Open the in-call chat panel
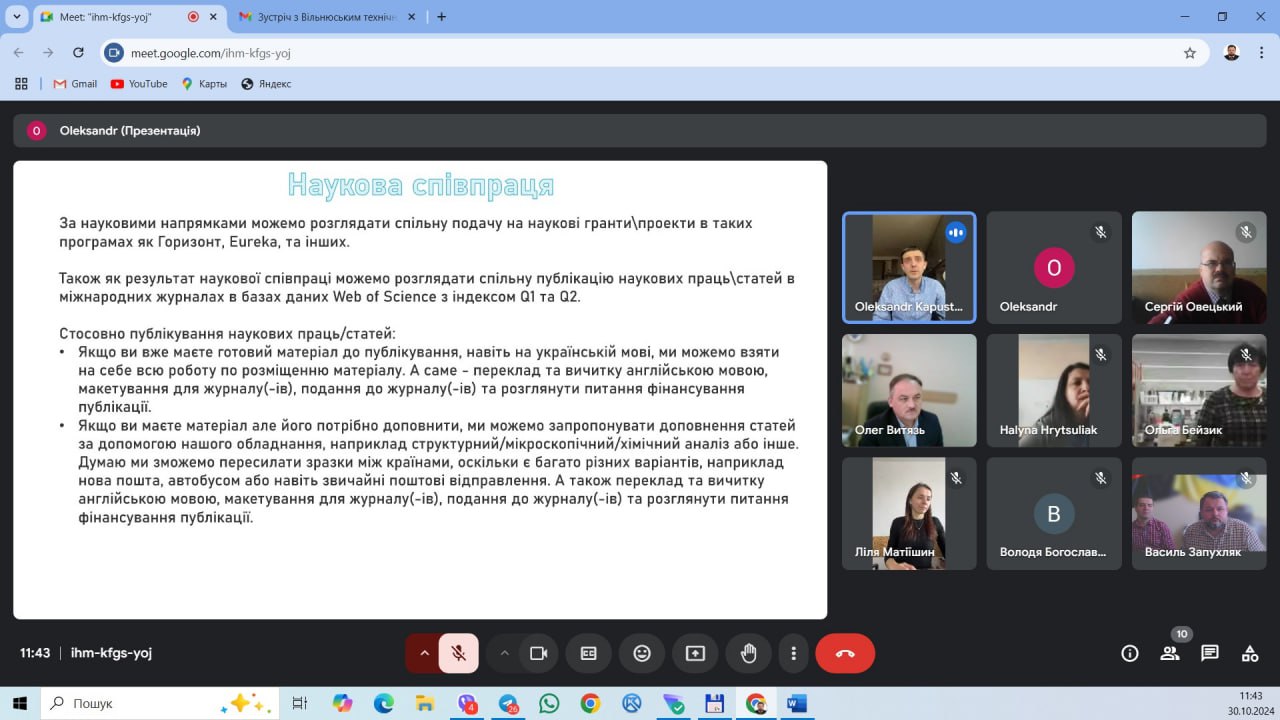The image size is (1280, 720). (1210, 653)
